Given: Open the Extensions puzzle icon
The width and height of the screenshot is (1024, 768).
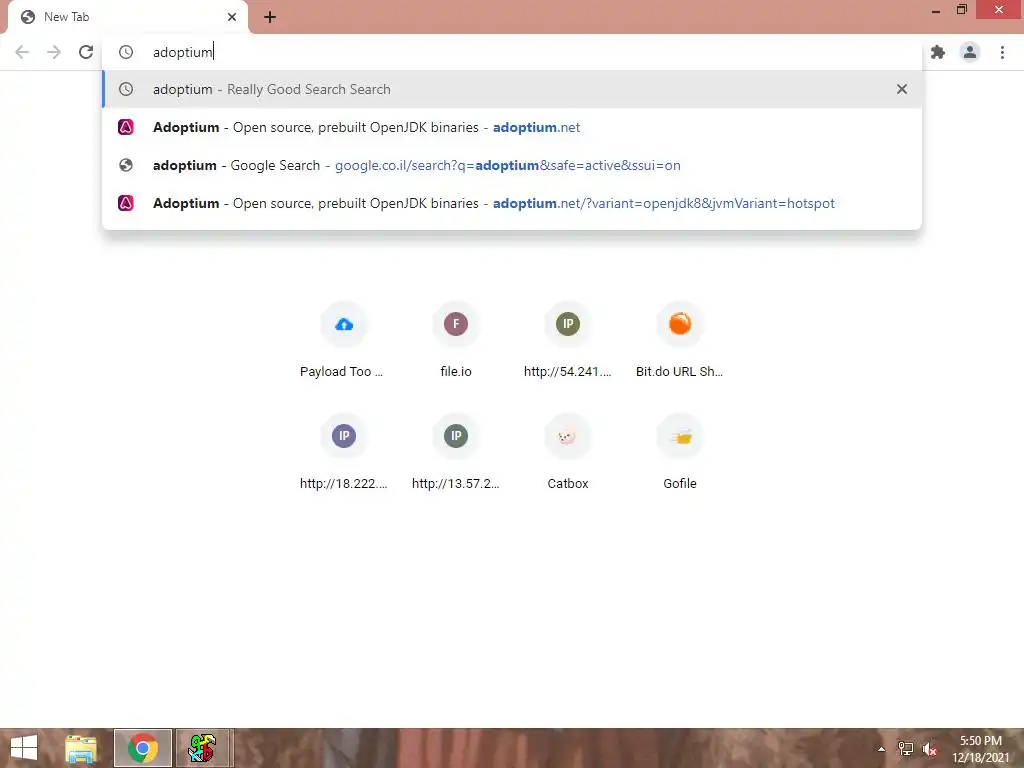Looking at the screenshot, I should (x=938, y=52).
